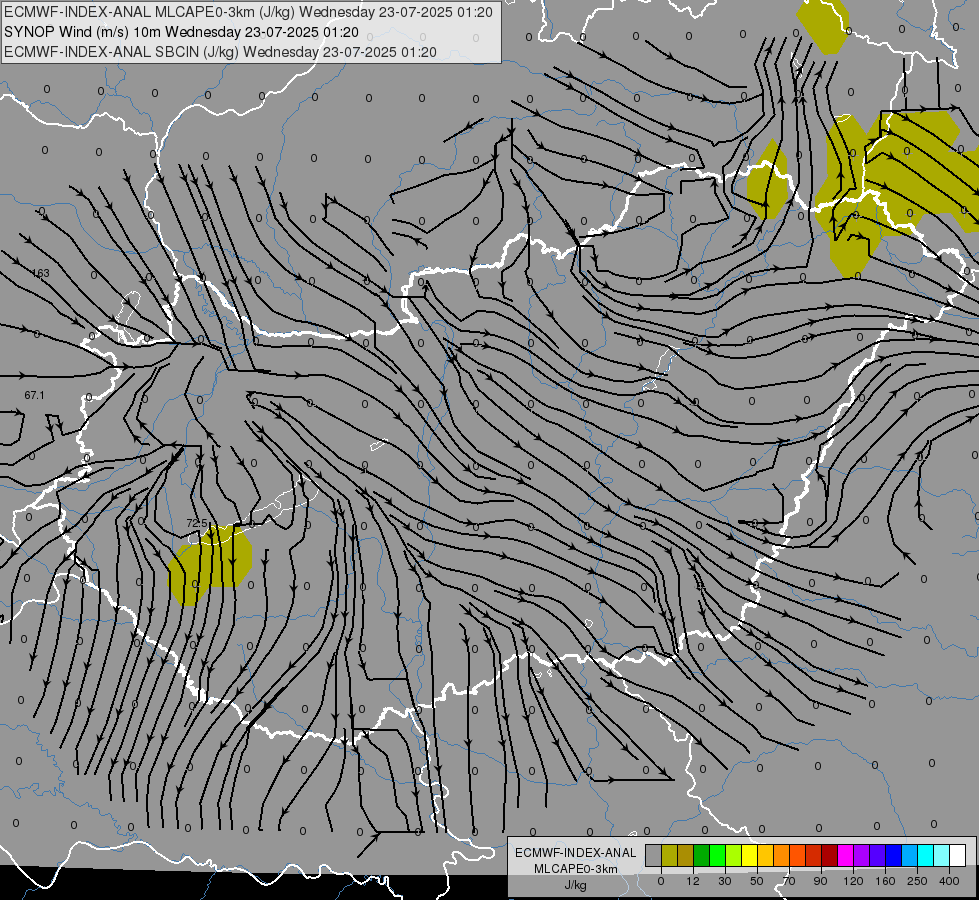Viewport: 979px width, 900px height.
Task: Click the legend tick value 90
Action: (x=820, y=881)
